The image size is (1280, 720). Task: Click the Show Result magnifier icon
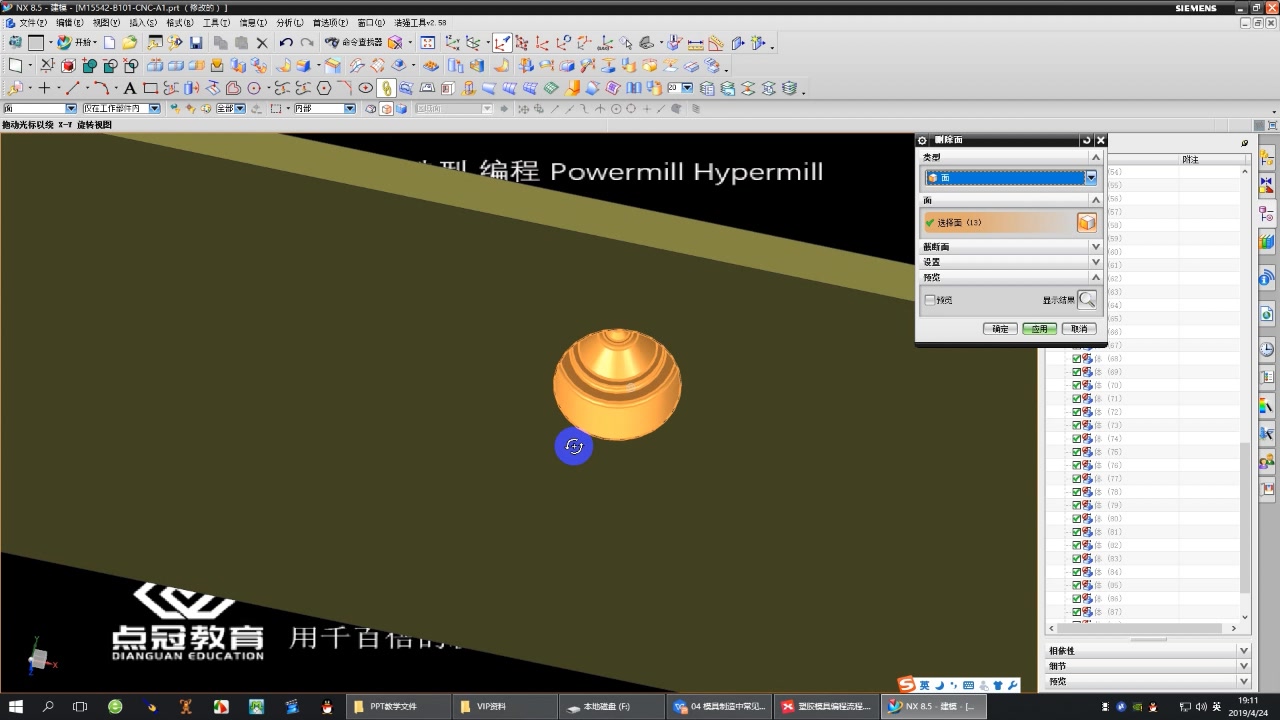tap(1087, 299)
